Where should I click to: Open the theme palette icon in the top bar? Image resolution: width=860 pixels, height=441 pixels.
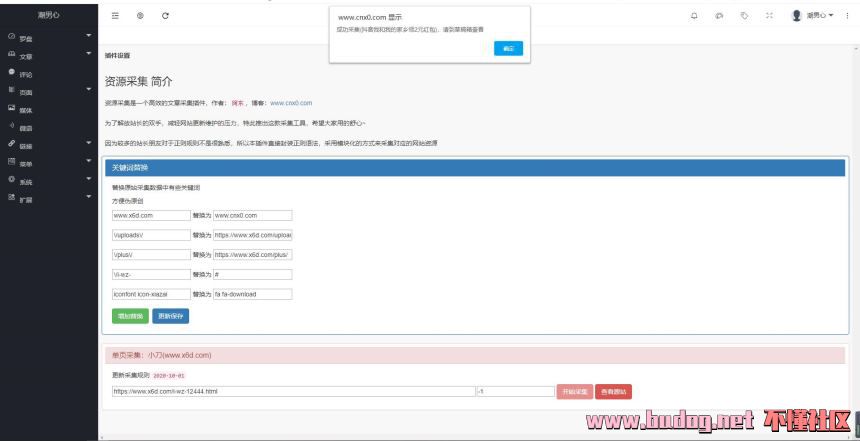coord(719,16)
